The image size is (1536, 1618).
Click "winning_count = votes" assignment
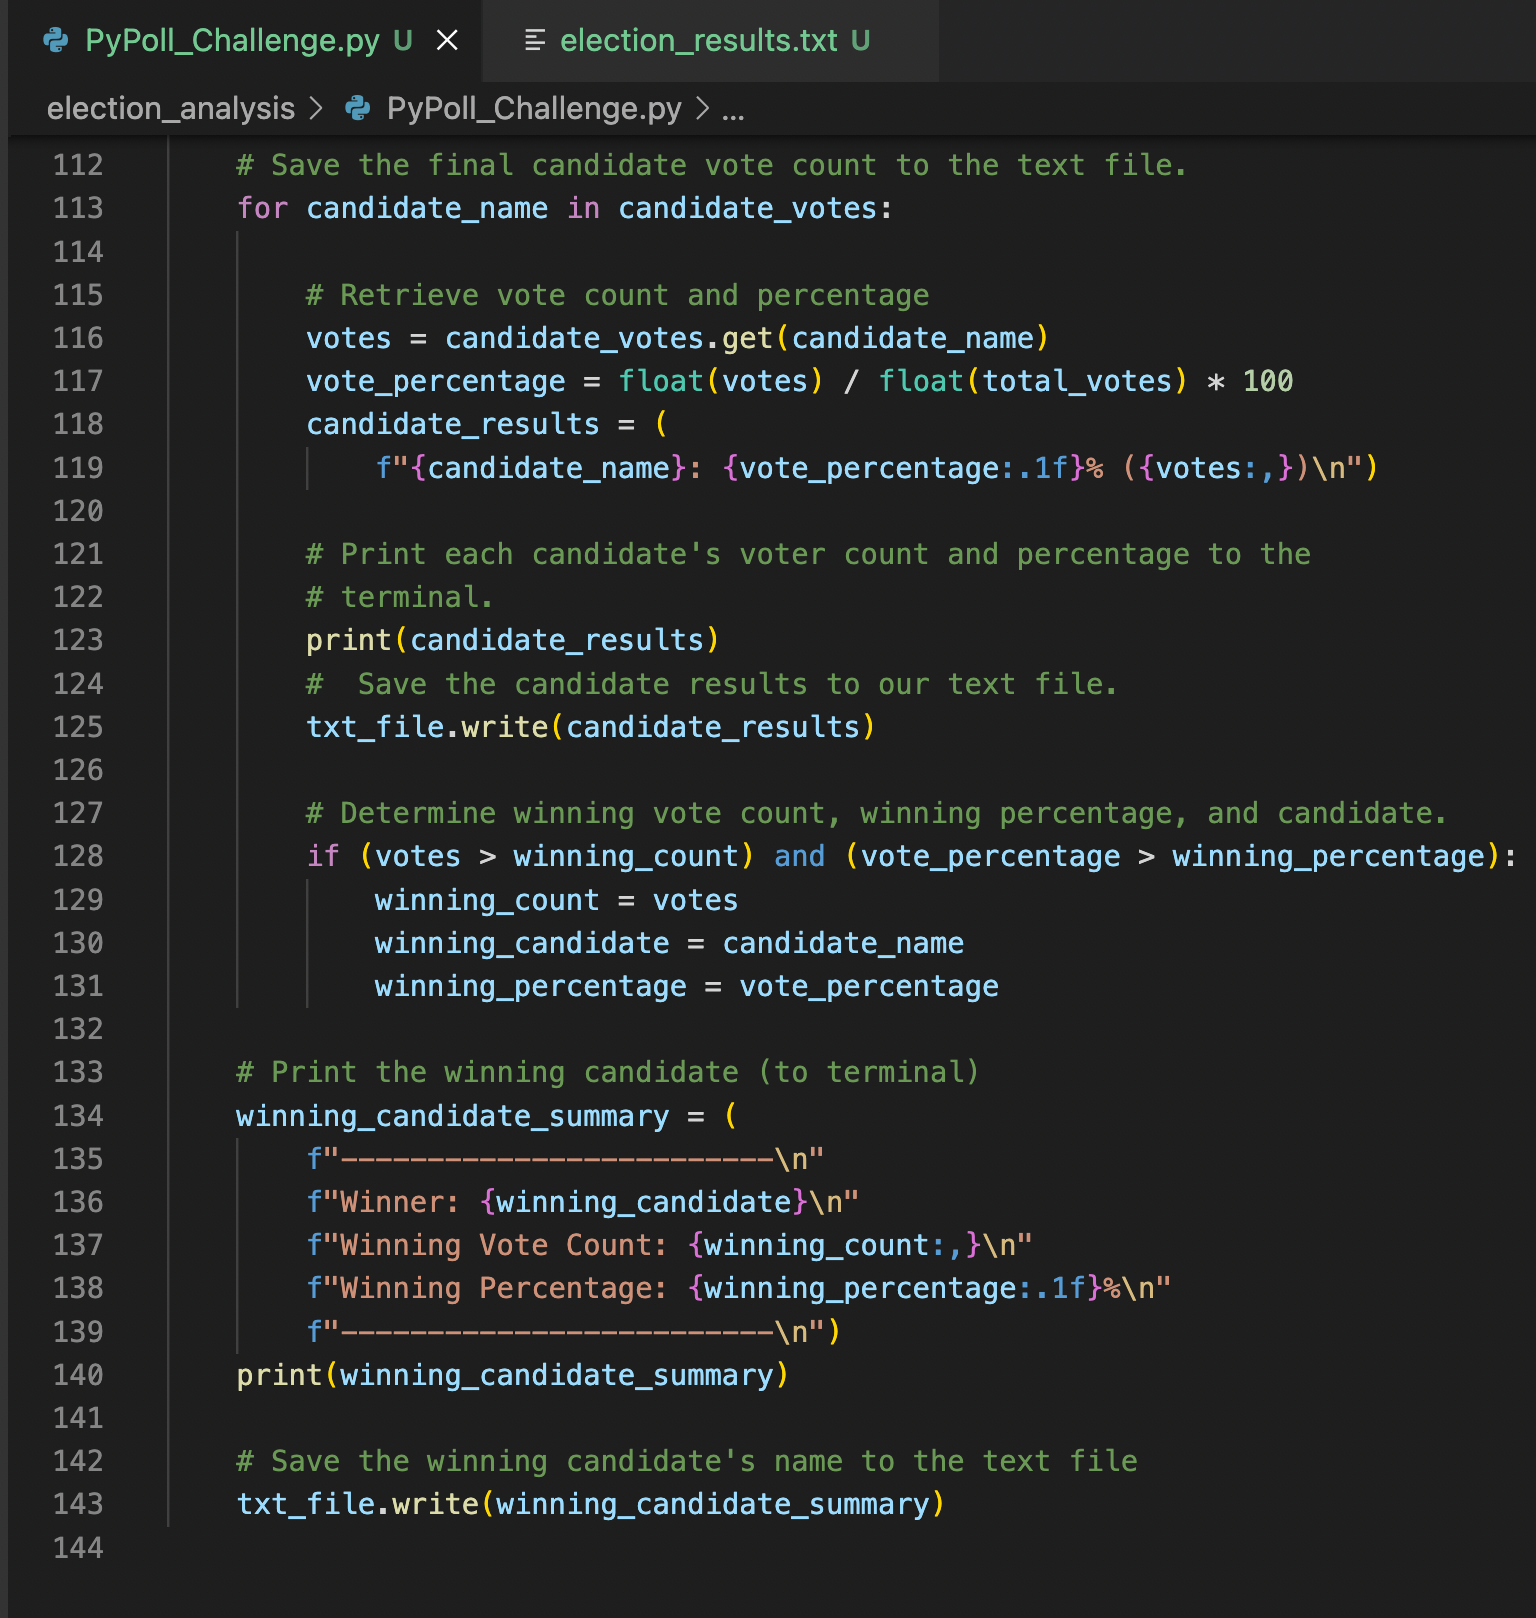pyautogui.click(x=556, y=900)
